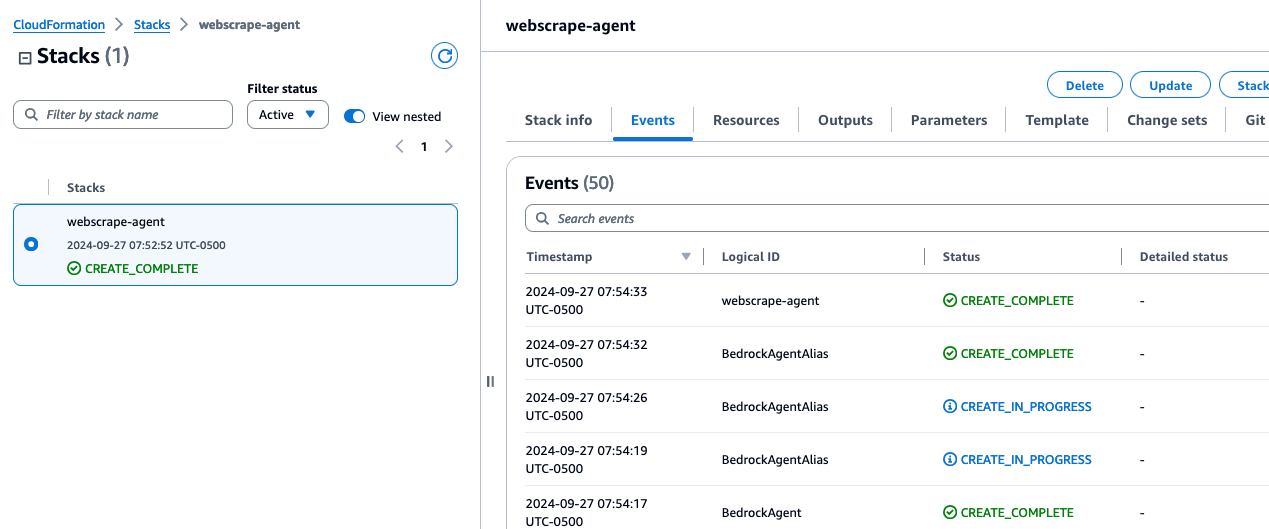Toggle the View nested switch
This screenshot has width=1269, height=529.
[x=355, y=116]
